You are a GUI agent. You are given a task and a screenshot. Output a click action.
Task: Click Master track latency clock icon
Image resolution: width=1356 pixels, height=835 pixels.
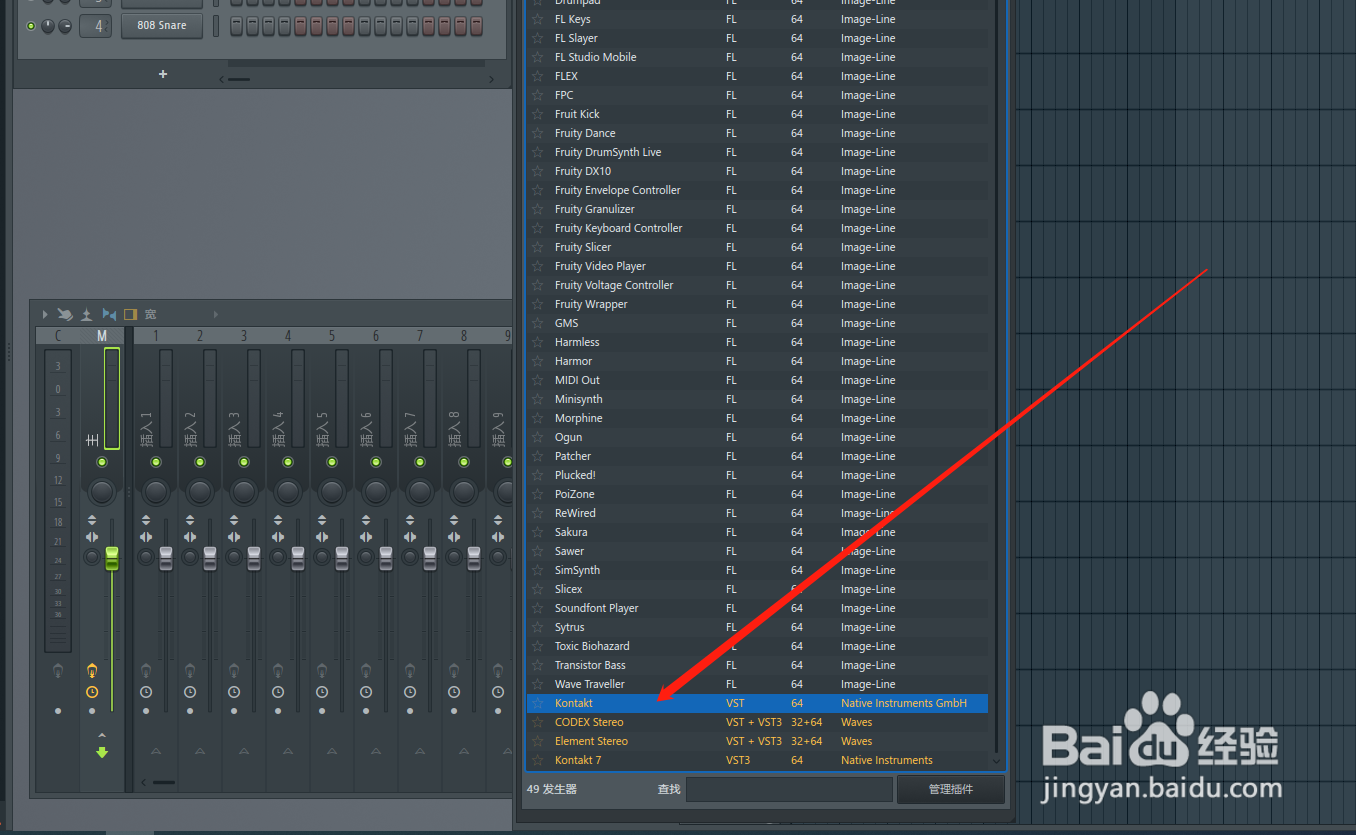92,692
